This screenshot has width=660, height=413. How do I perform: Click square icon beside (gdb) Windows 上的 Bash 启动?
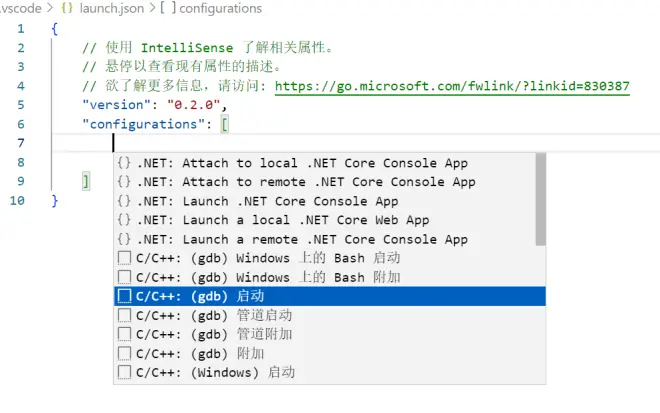(x=124, y=258)
